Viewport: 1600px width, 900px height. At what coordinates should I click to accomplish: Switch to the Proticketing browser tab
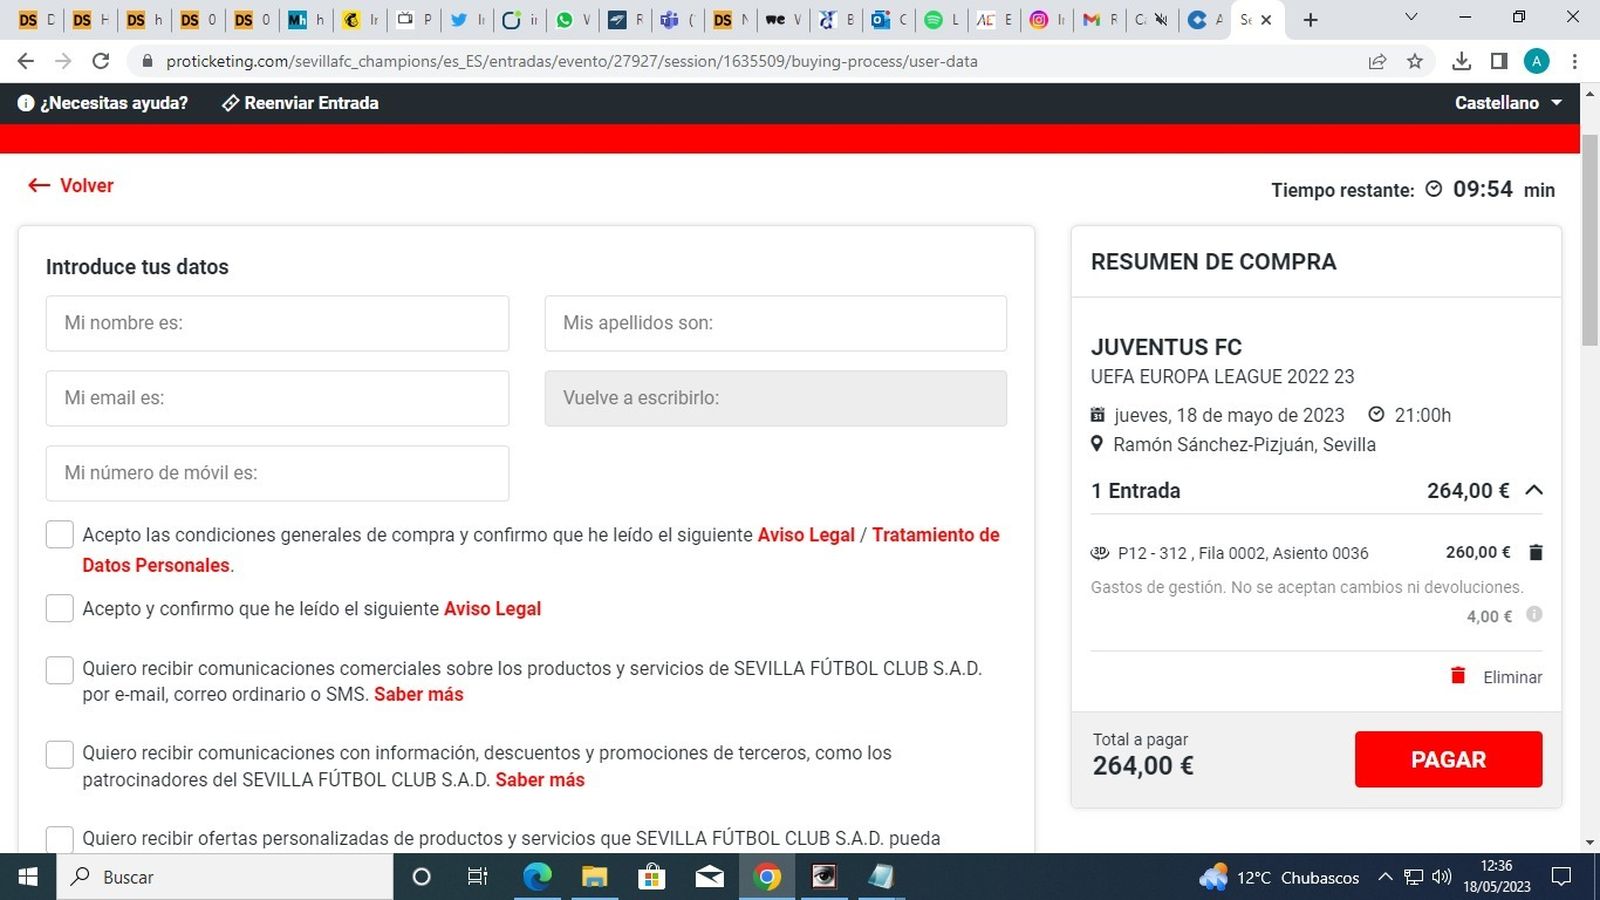1248,19
